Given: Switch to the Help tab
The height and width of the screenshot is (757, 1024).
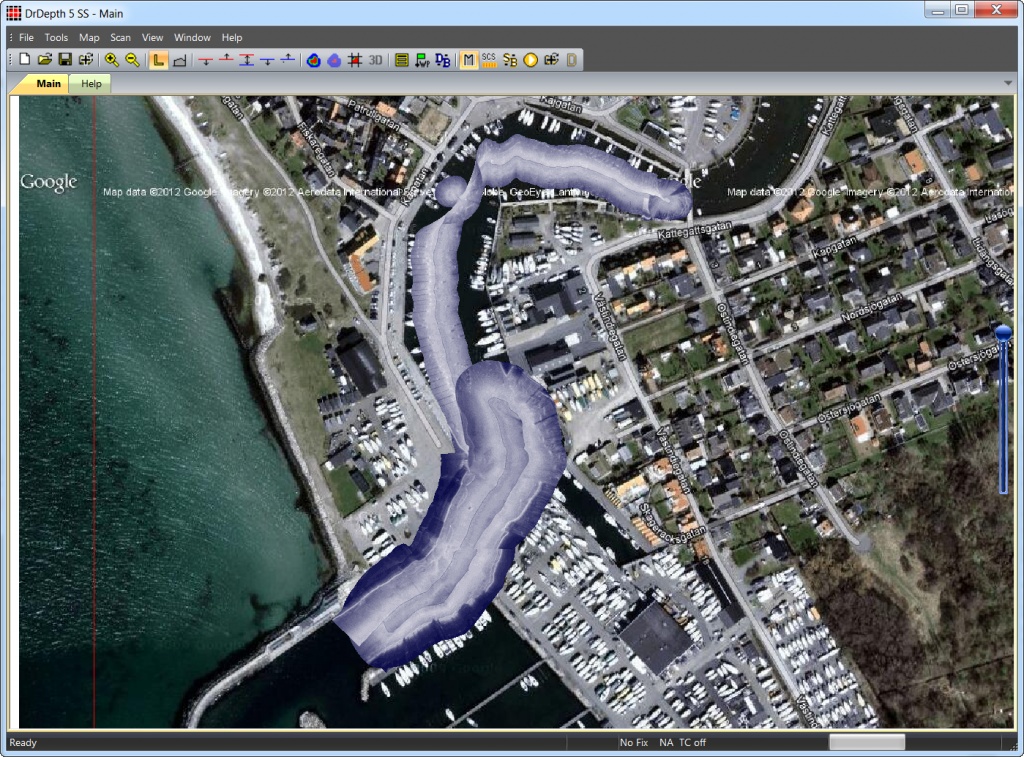Looking at the screenshot, I should tap(91, 84).
